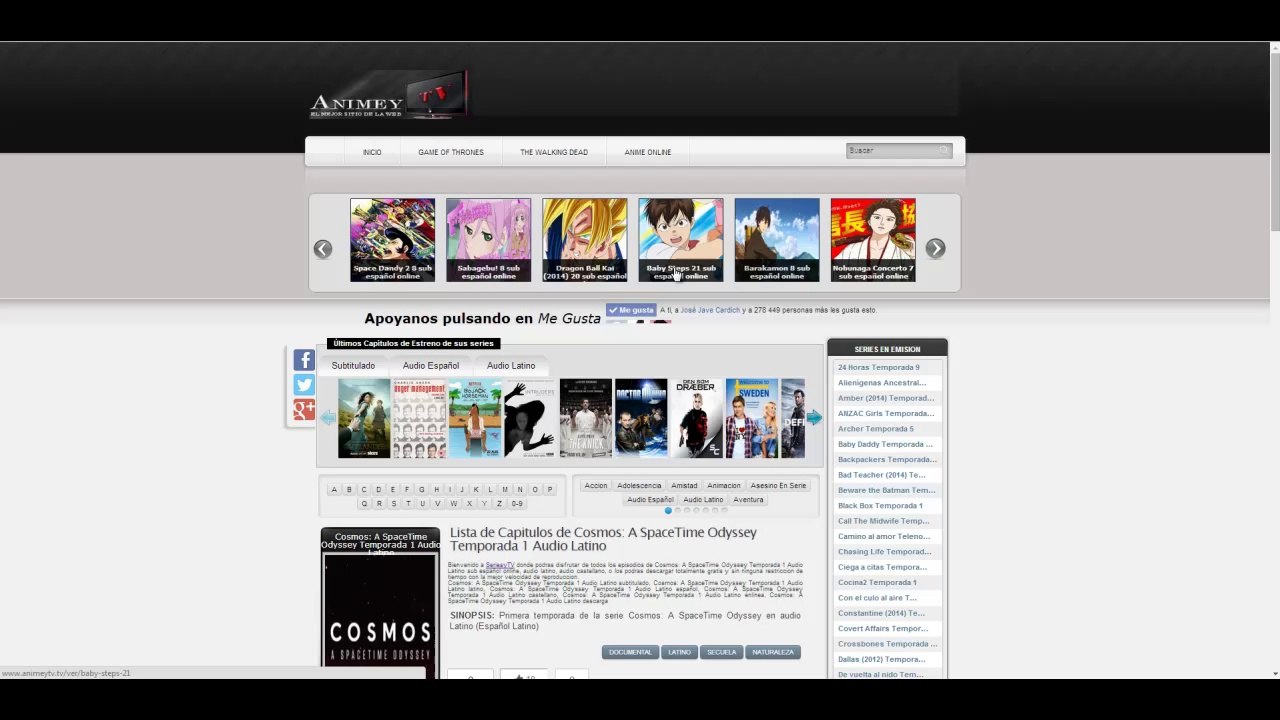Switch to the Audio Español tab
1280x720 pixels.
(x=431, y=366)
